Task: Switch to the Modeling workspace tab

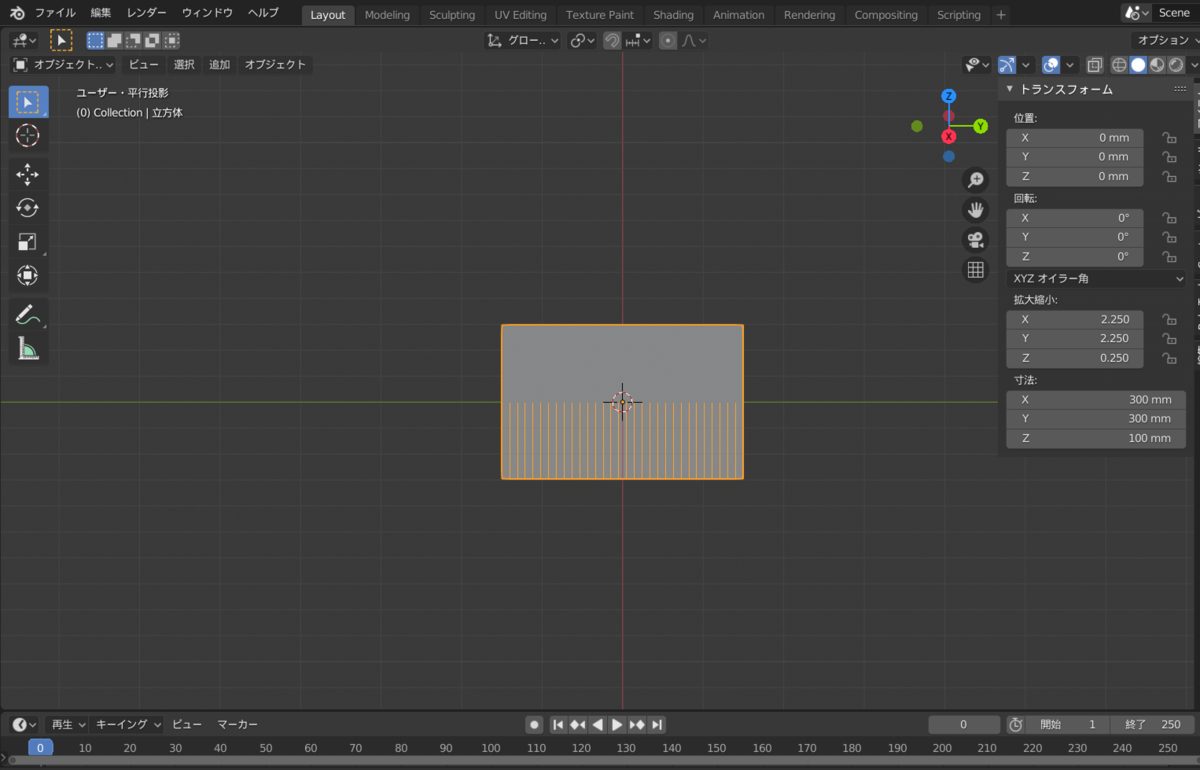Action: (387, 15)
